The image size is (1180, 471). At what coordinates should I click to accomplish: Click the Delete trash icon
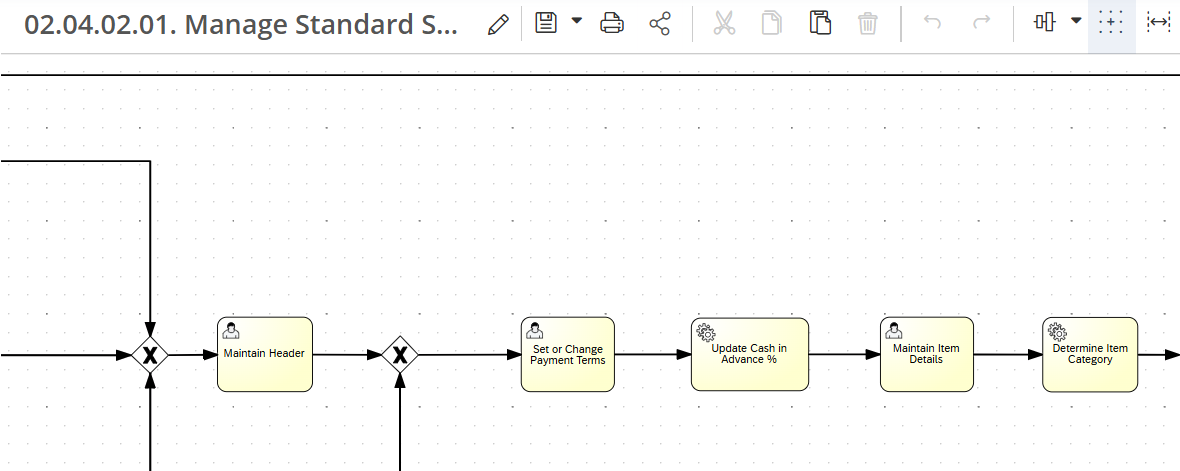868,24
